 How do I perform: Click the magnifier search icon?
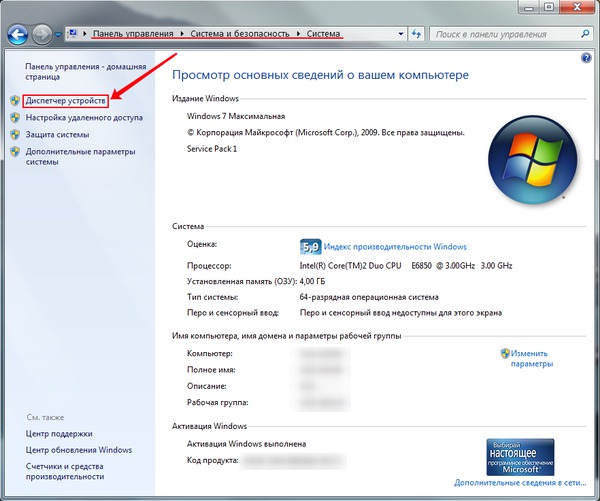click(585, 34)
